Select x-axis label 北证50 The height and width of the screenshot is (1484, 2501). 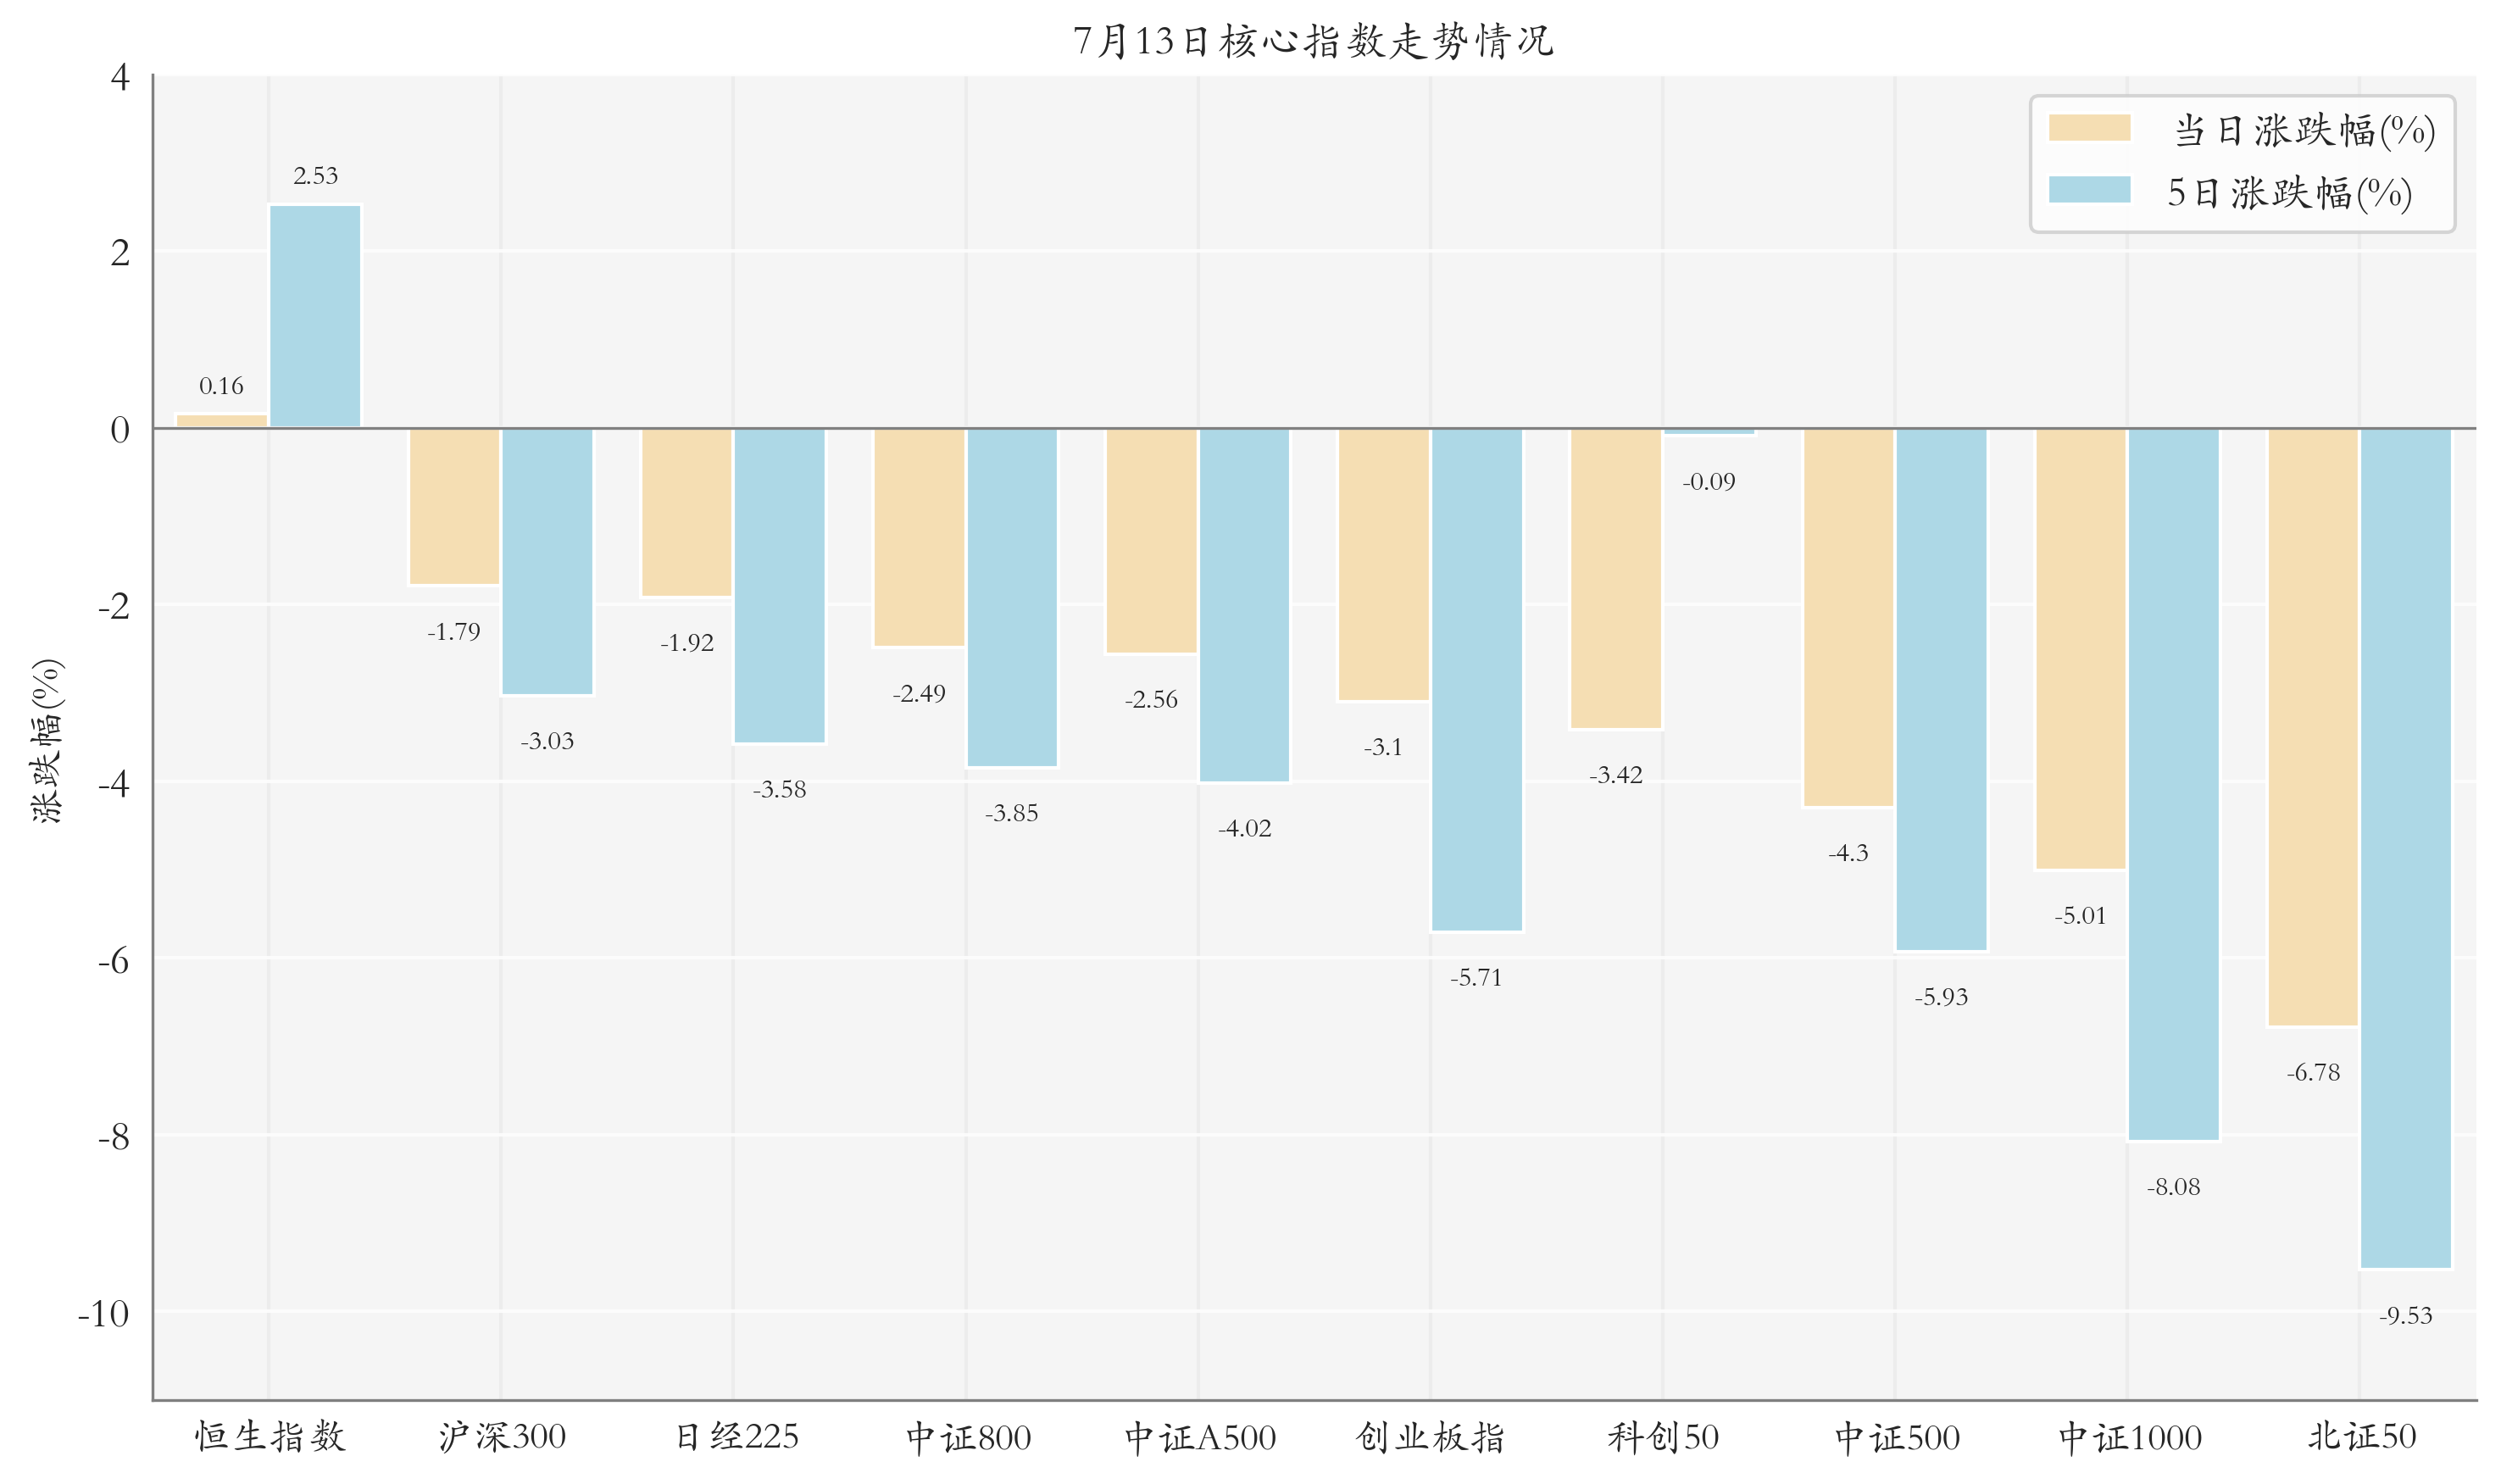click(2361, 1436)
